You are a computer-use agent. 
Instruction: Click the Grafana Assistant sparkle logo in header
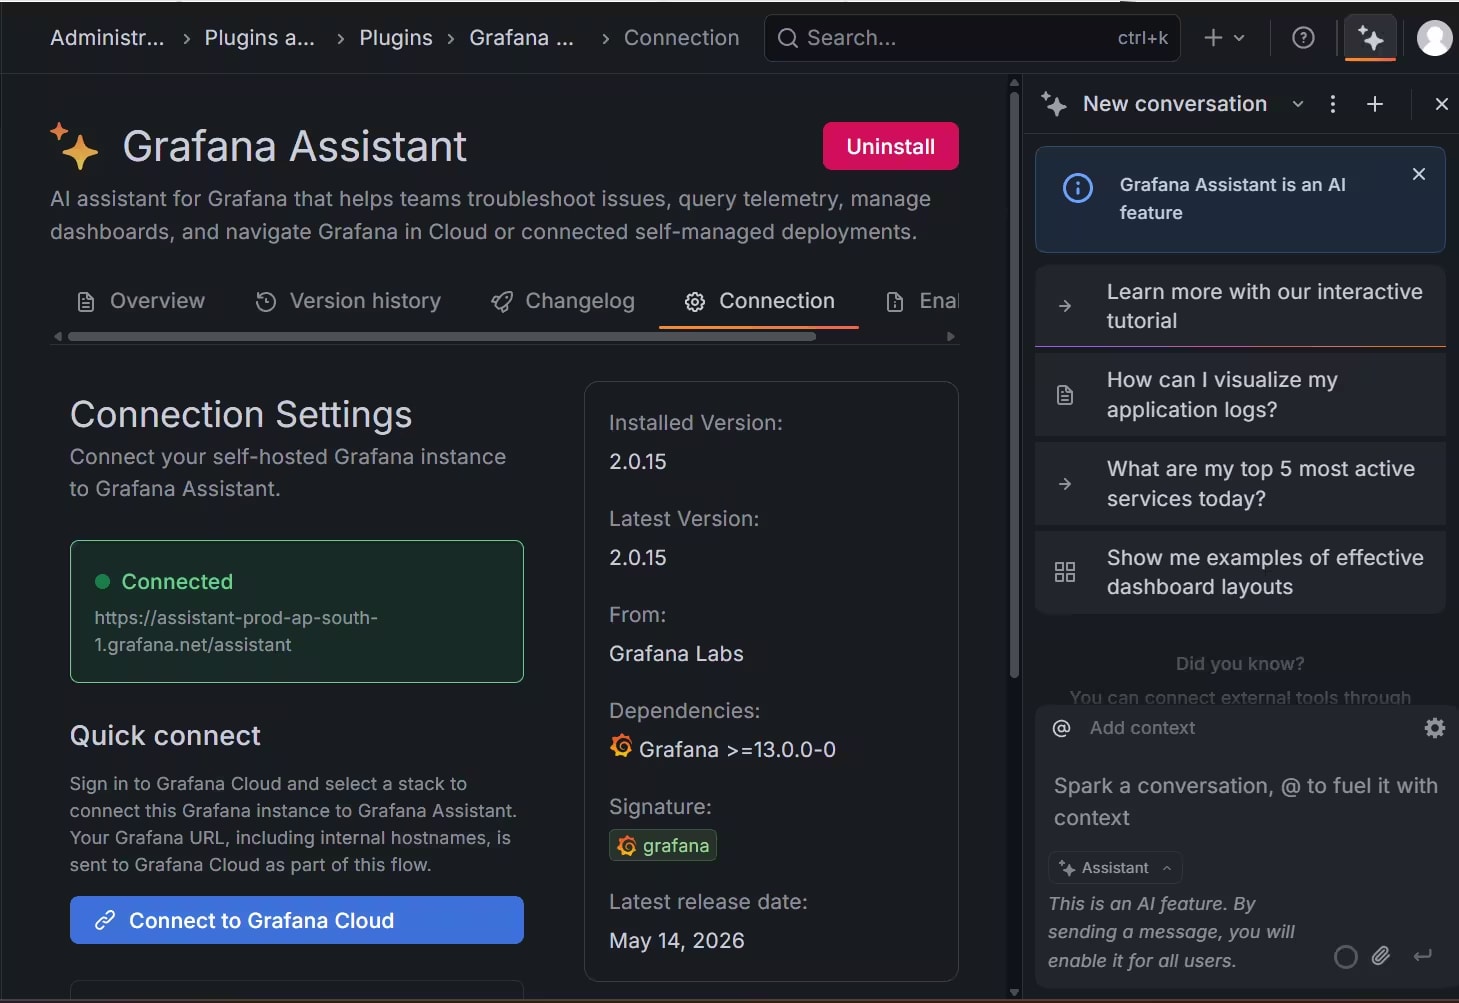[x=75, y=146]
